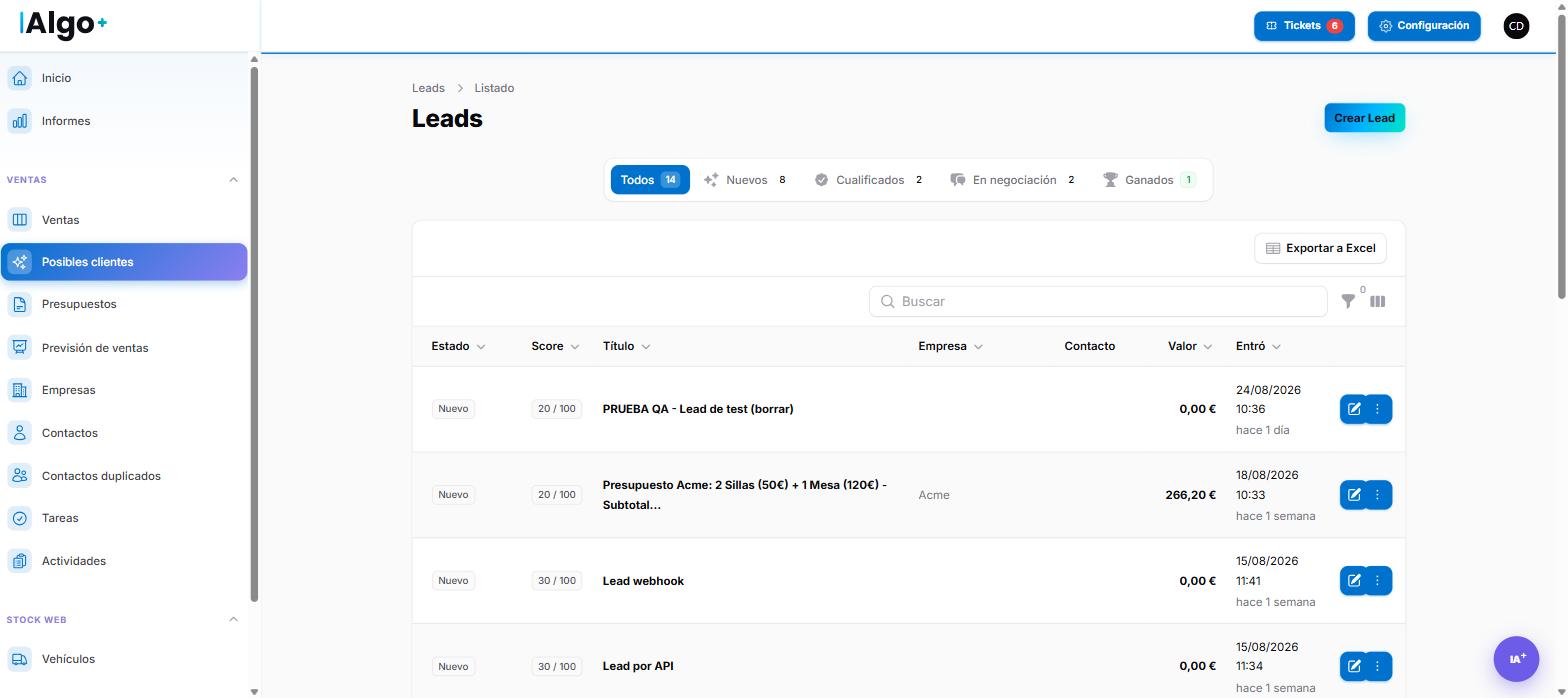
Task: Click the 'Lead por API' title
Action: tap(638, 666)
